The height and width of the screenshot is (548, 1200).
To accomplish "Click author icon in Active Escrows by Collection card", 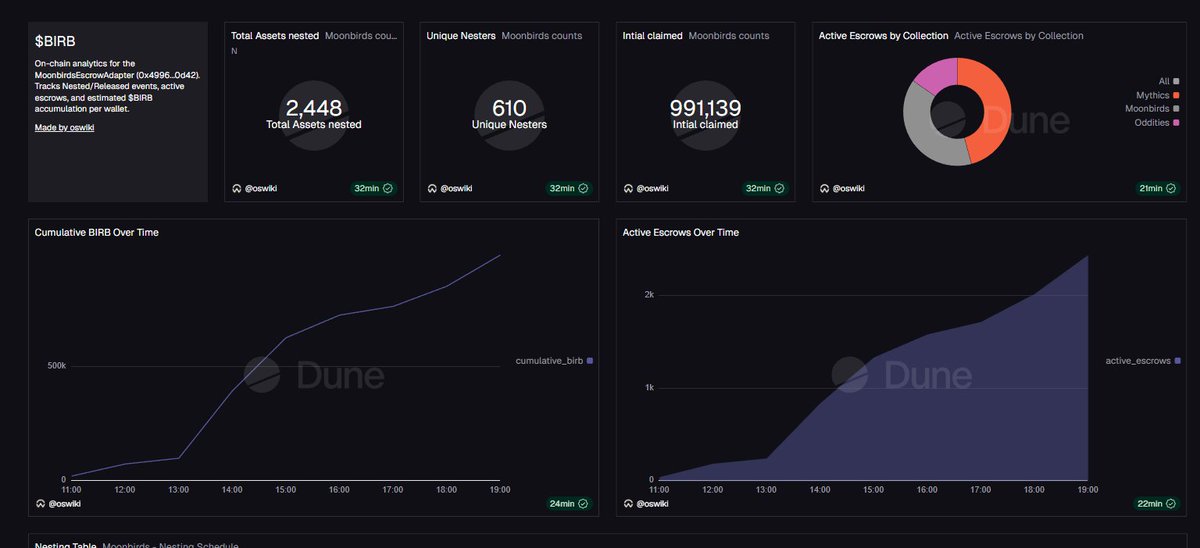I will 824,188.
